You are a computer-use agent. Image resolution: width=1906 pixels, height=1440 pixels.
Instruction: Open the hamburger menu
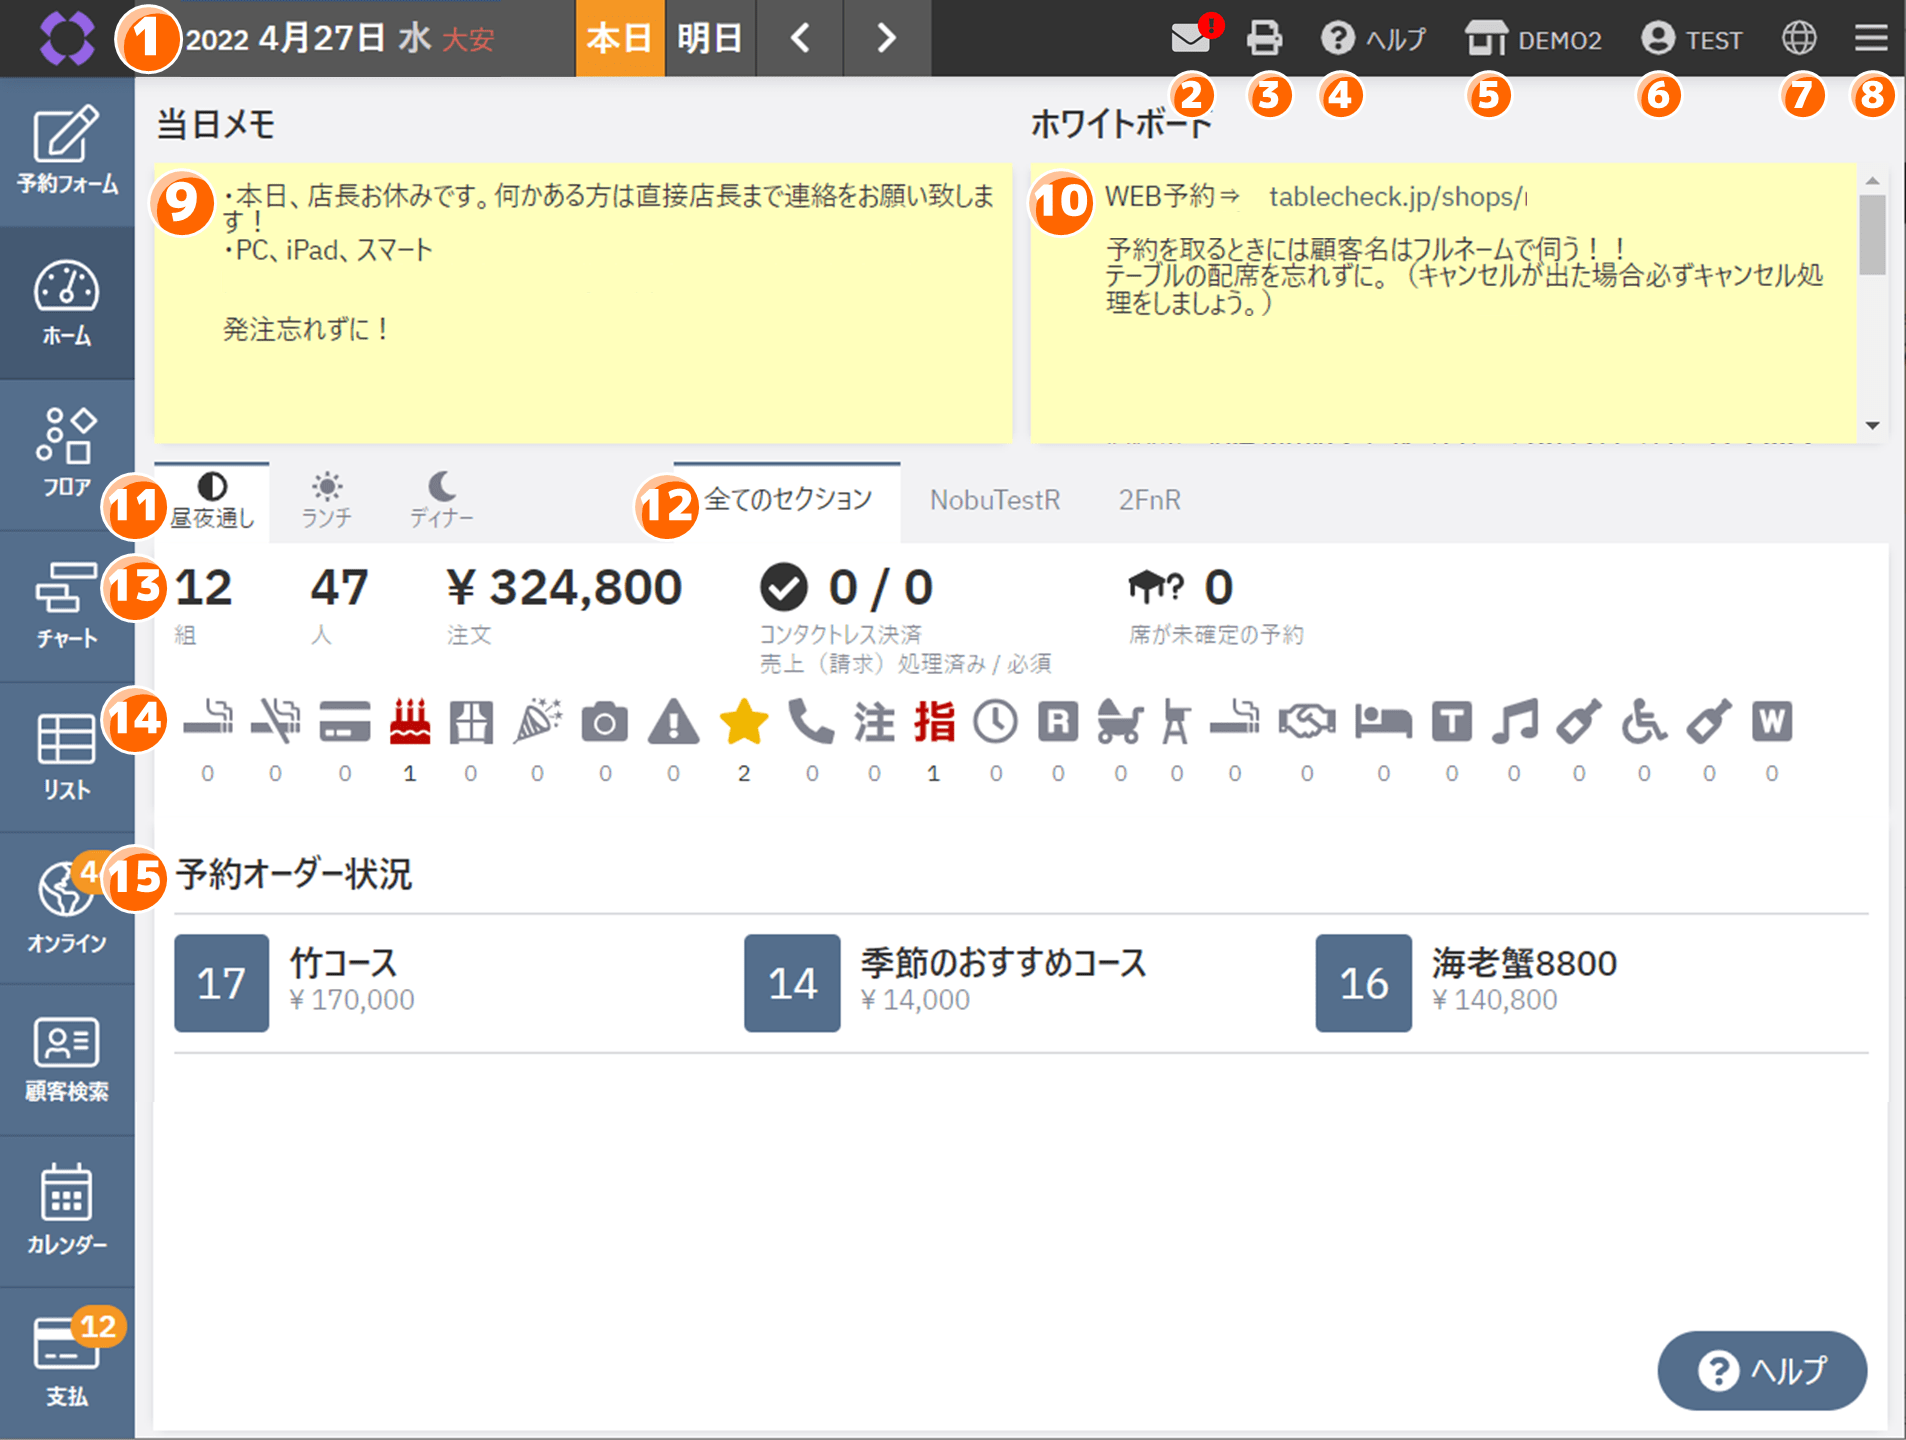click(1871, 38)
